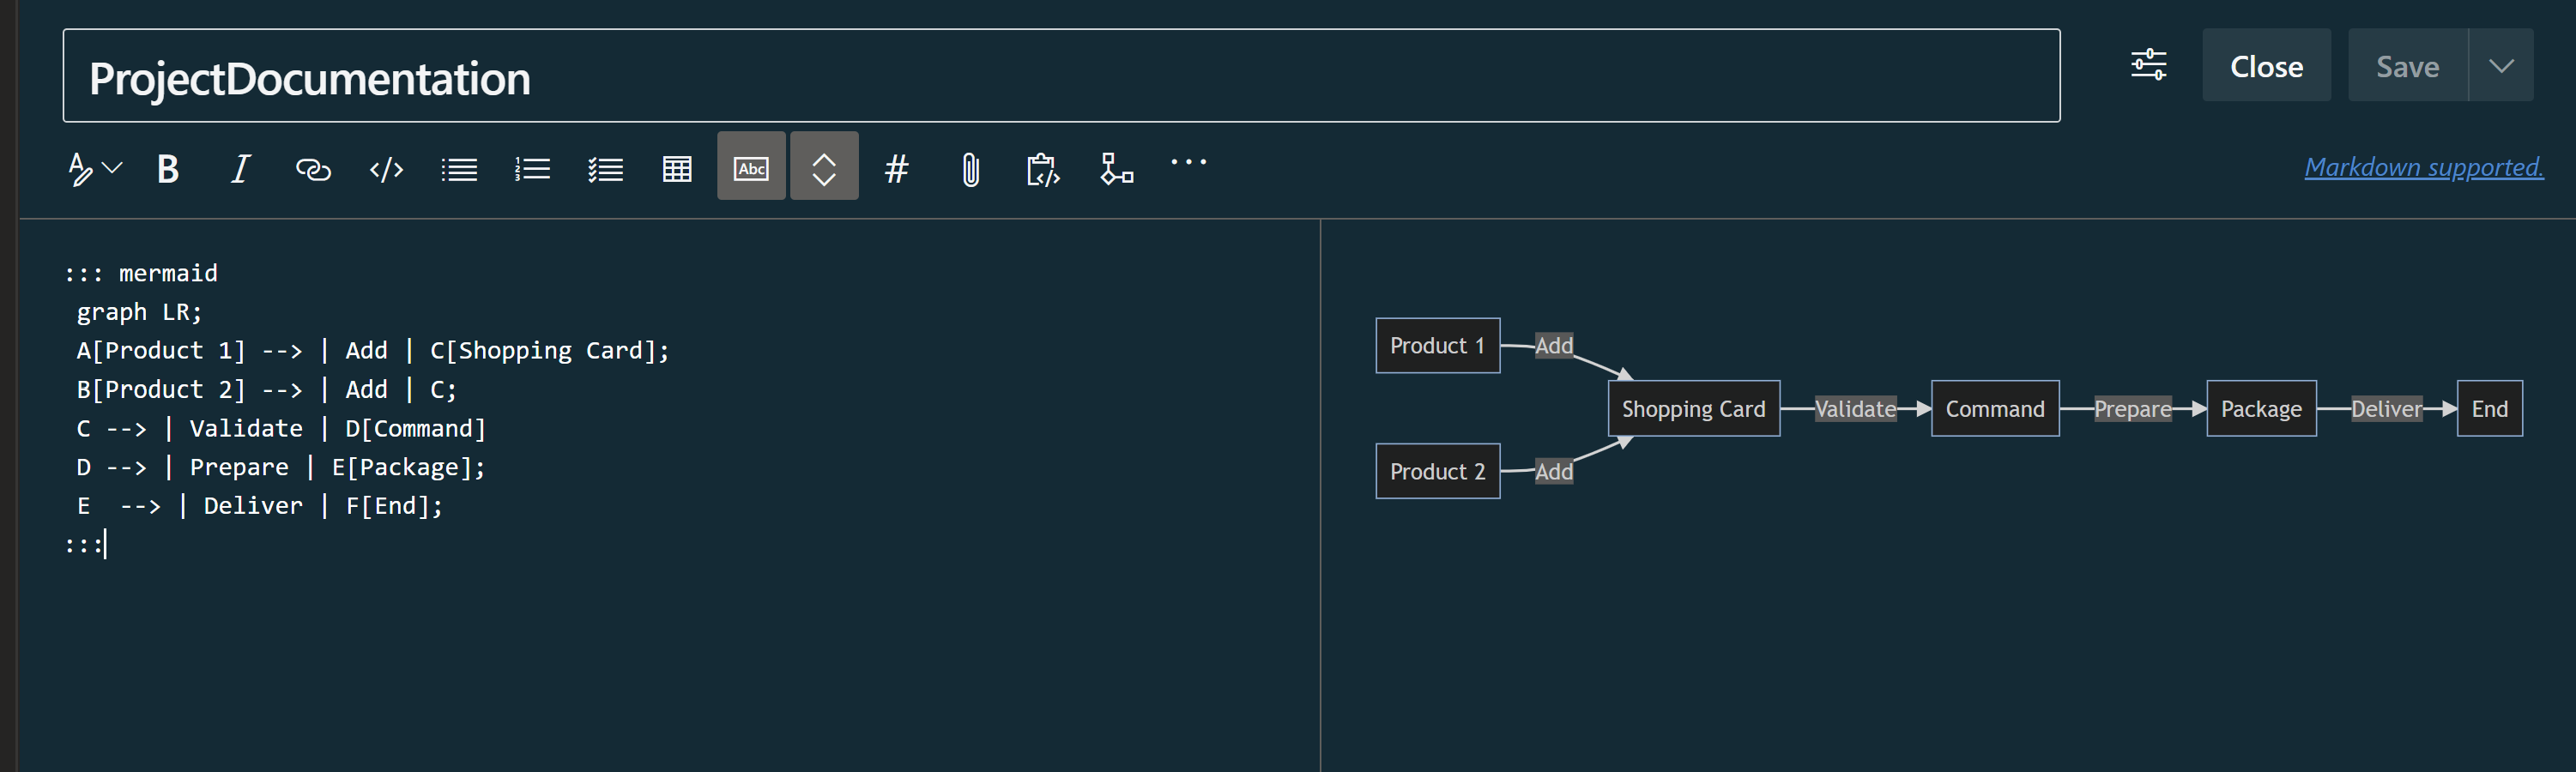Open the wiki page settings sliders icon
This screenshot has width=2576, height=772.
2149,64
